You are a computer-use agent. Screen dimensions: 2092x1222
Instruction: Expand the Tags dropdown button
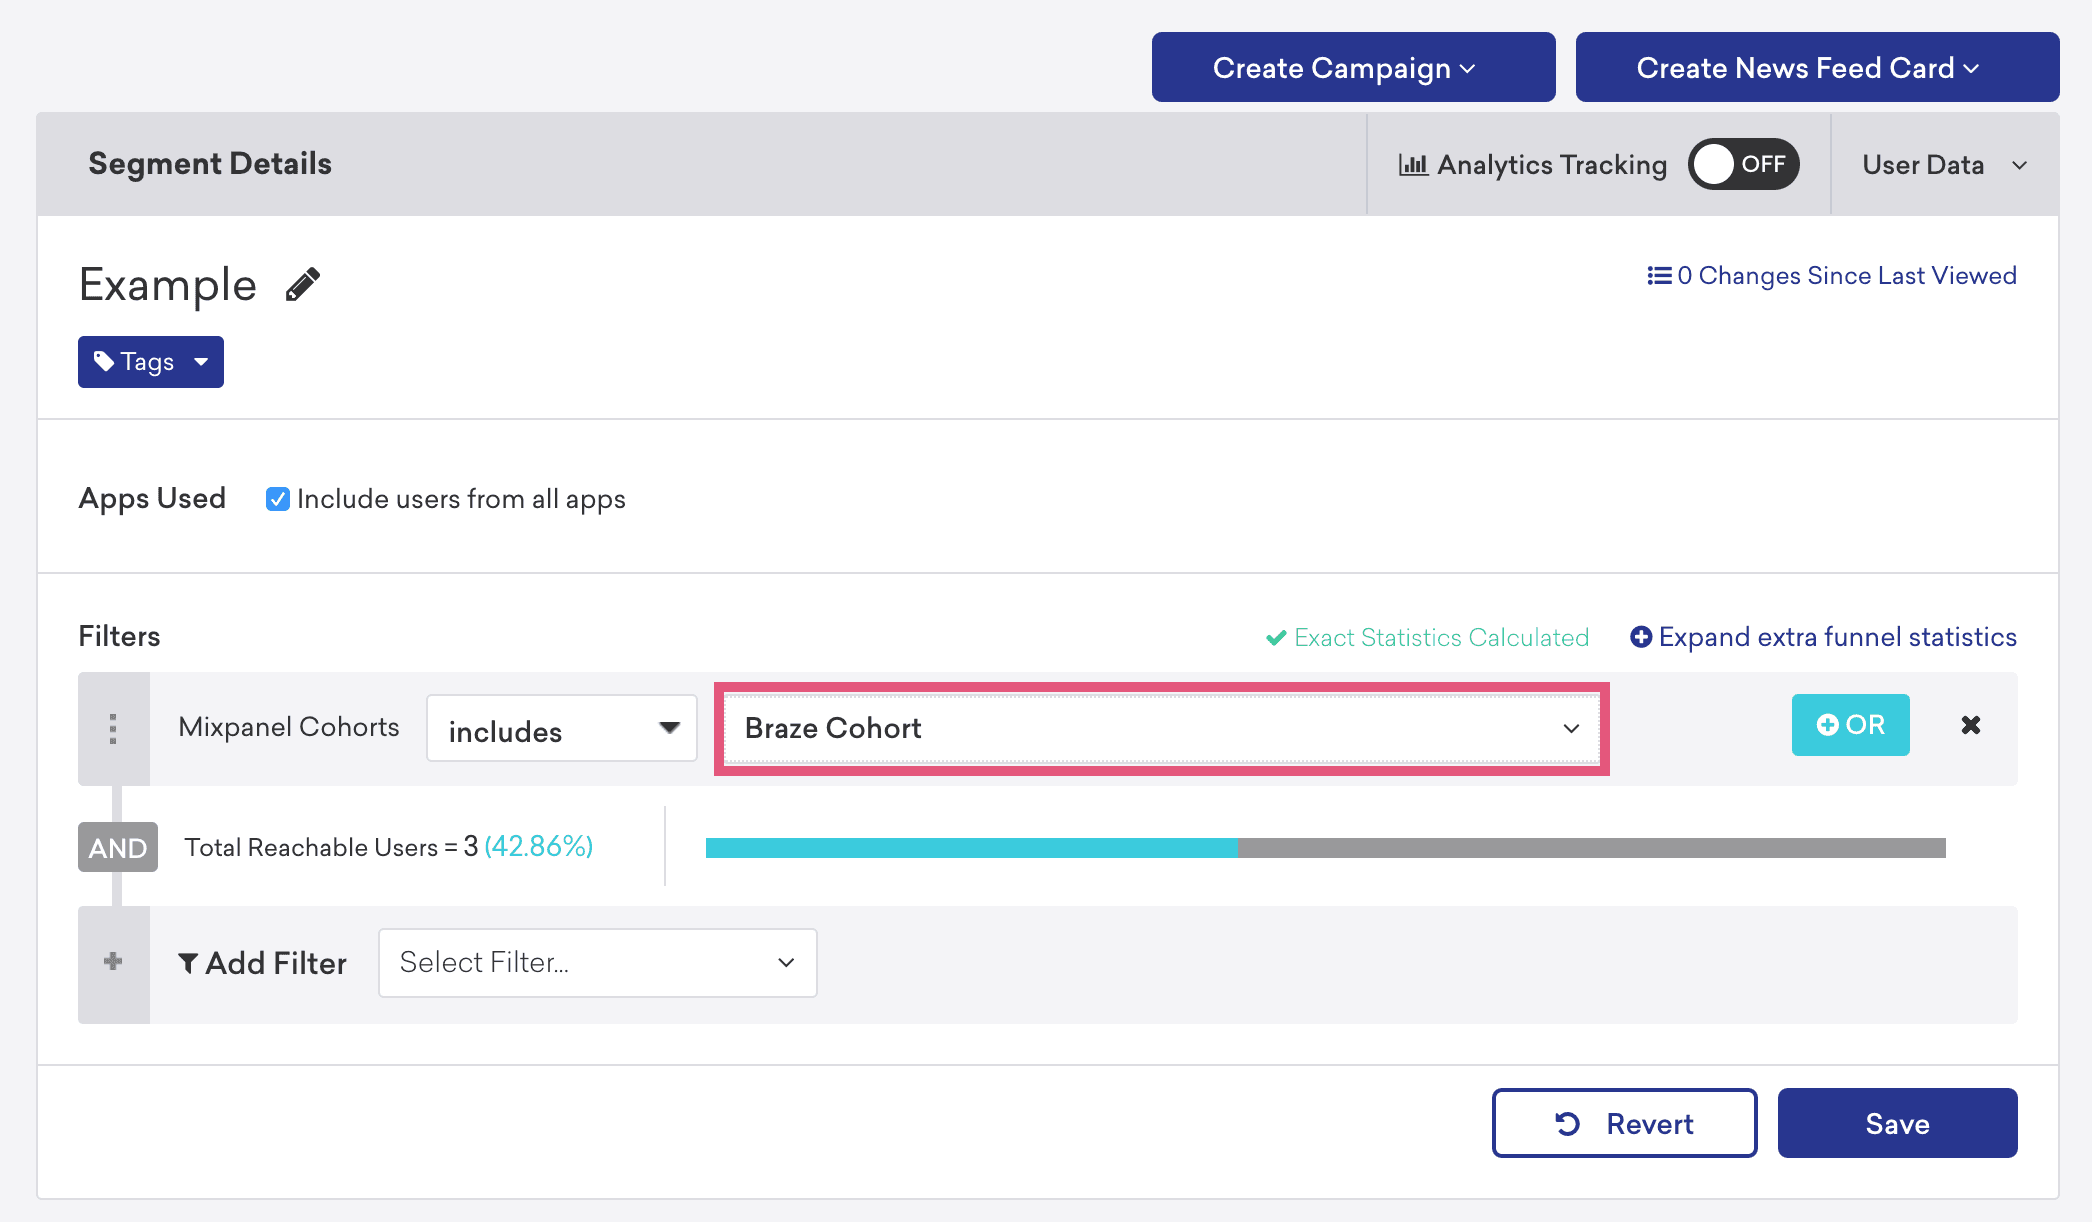[x=151, y=362]
